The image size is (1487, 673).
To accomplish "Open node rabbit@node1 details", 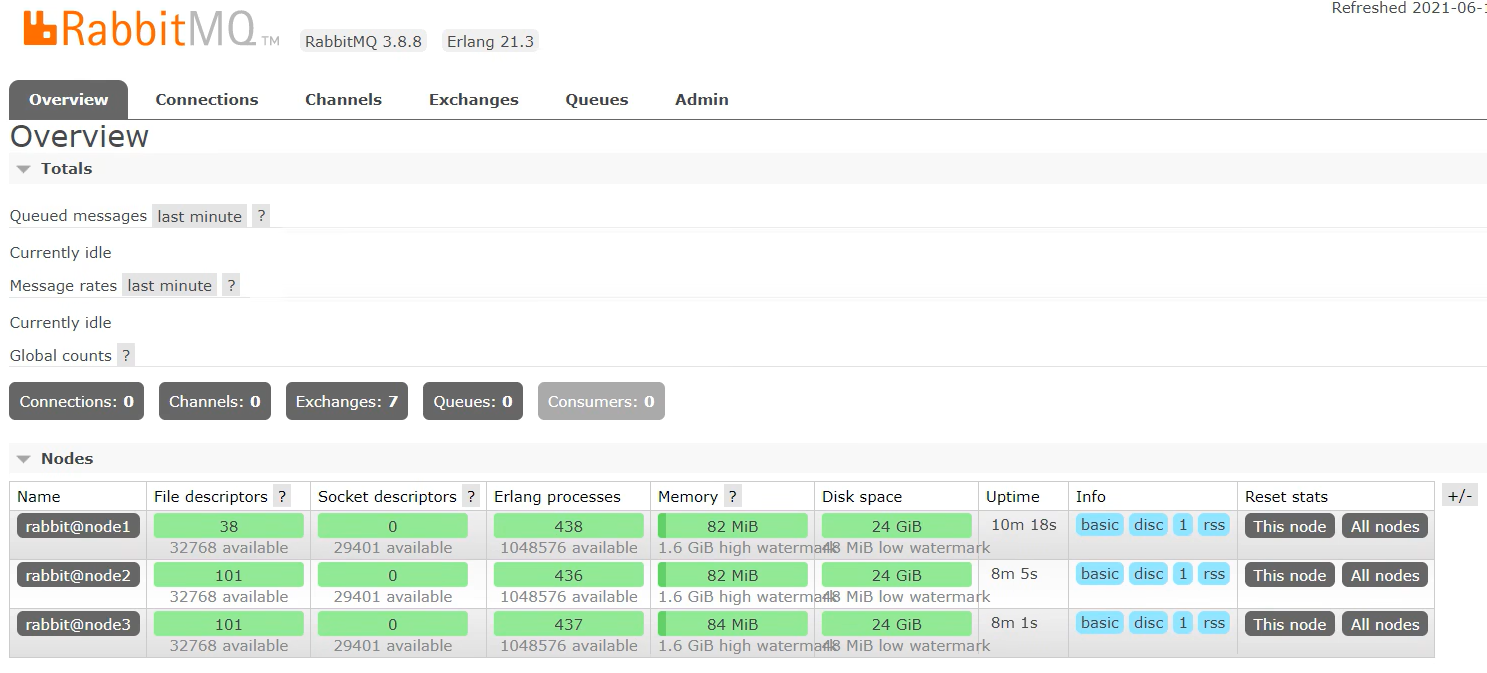I will [78, 526].
